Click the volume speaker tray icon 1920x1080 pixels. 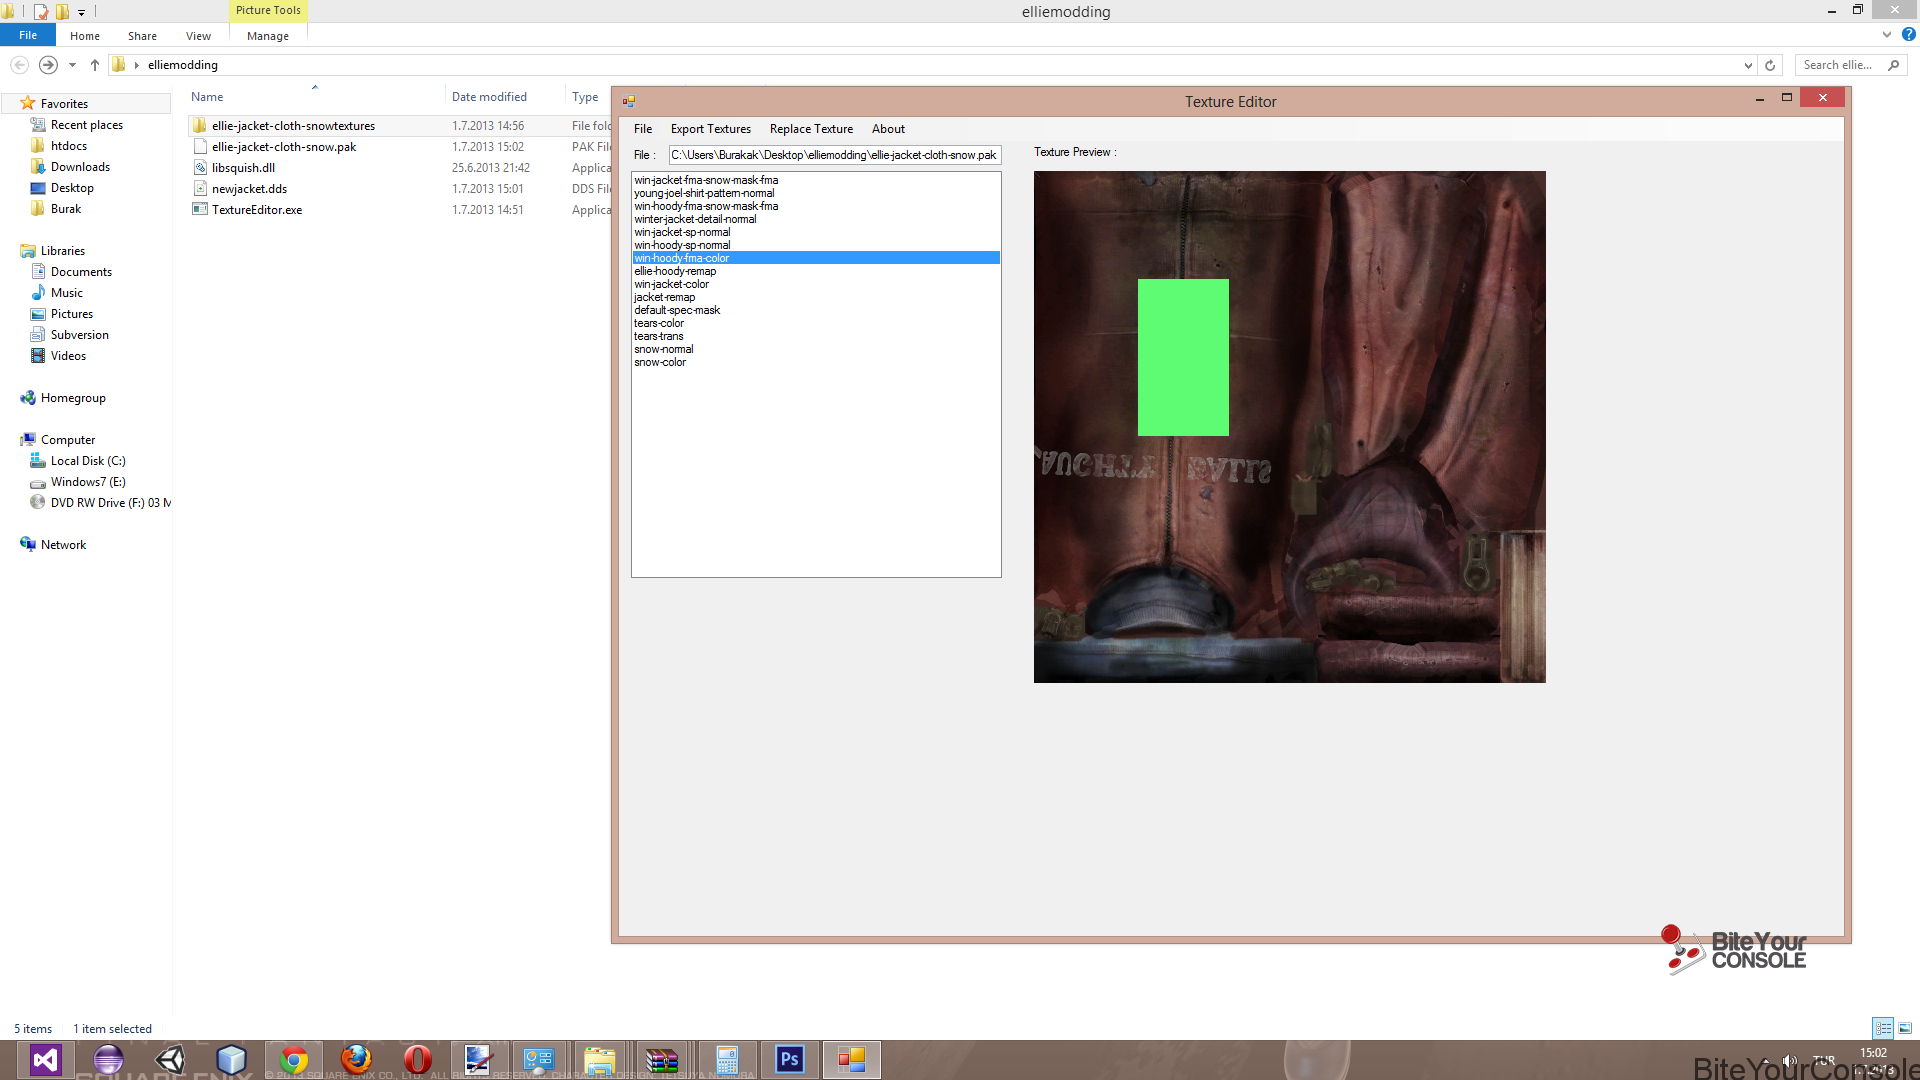pyautogui.click(x=1790, y=1060)
